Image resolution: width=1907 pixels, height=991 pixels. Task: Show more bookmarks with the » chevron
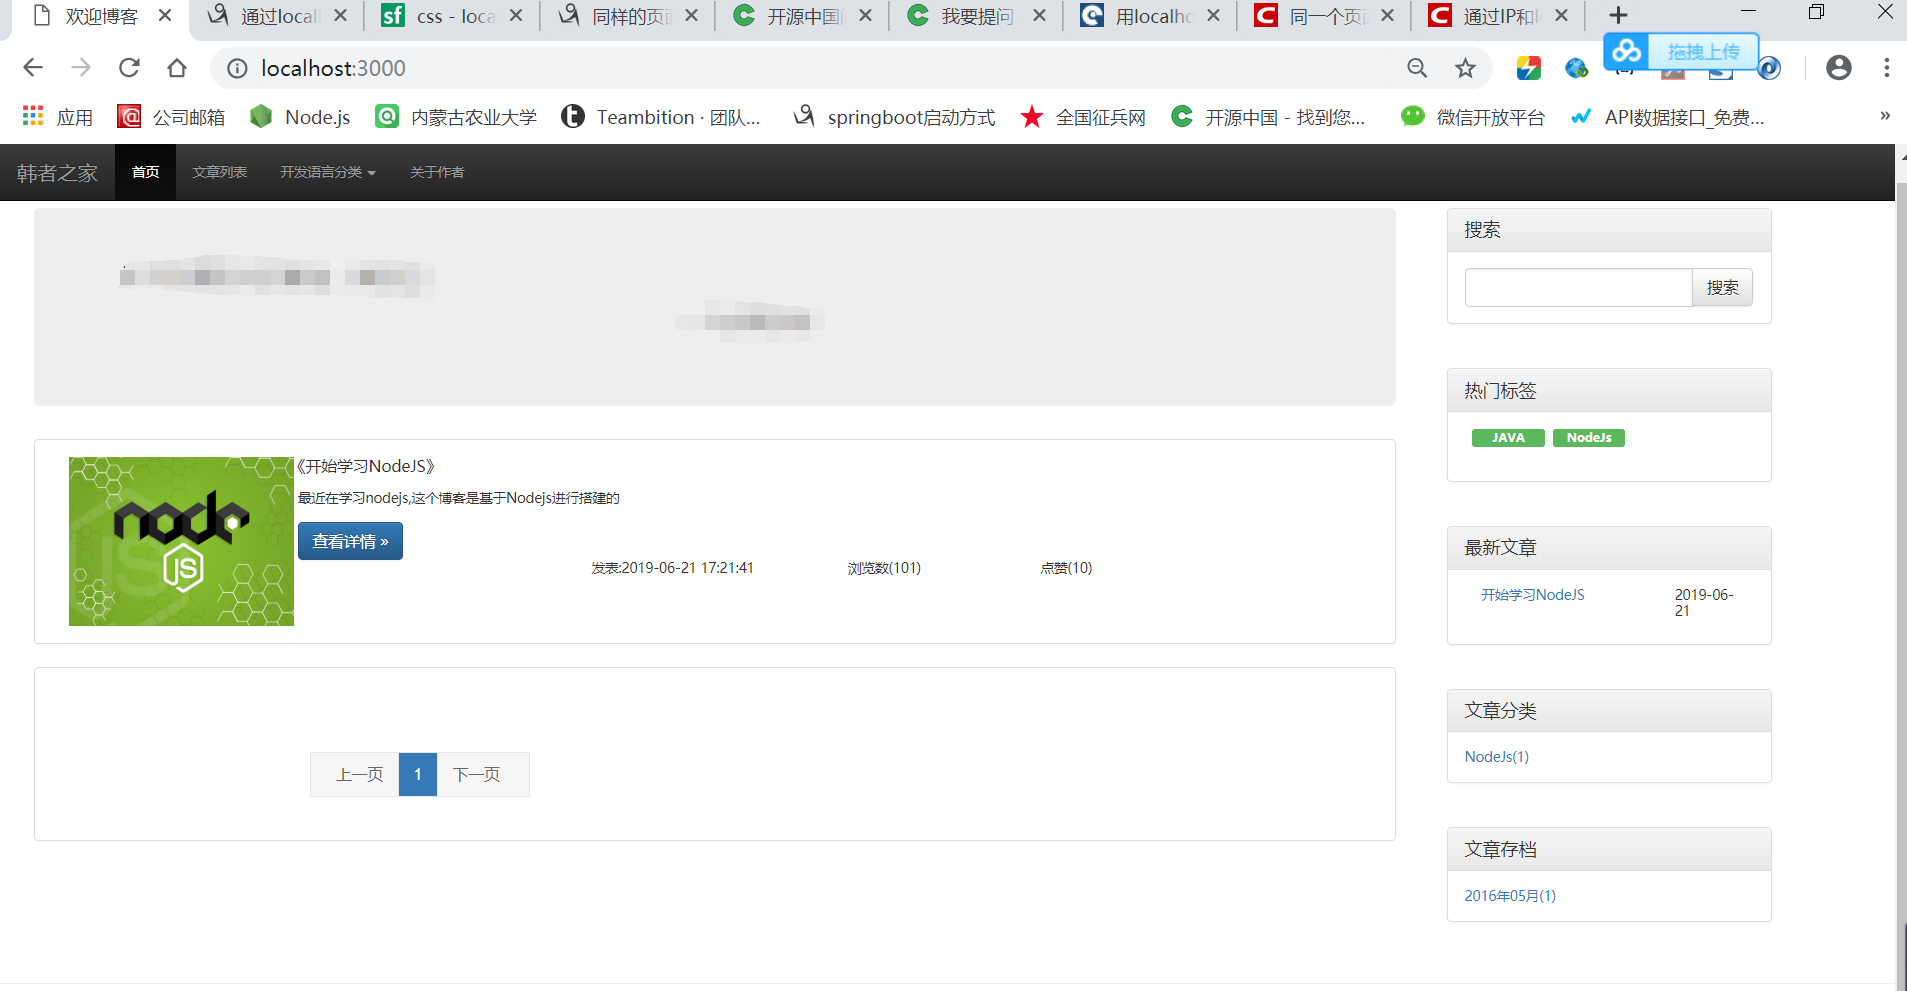1885,116
